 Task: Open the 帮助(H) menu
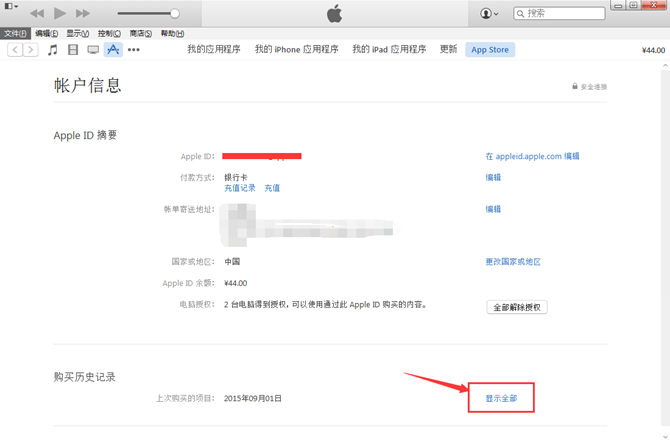click(x=172, y=33)
